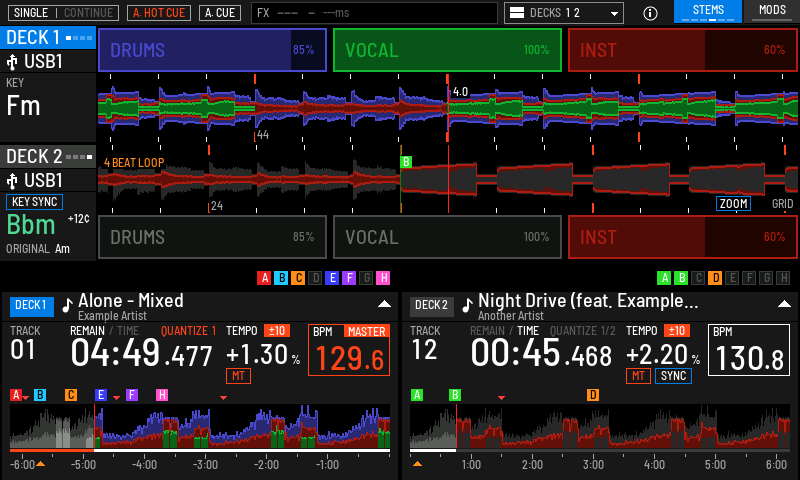The width and height of the screenshot is (800, 480).
Task: Select ZOOM waveform mode
Action: (x=733, y=204)
